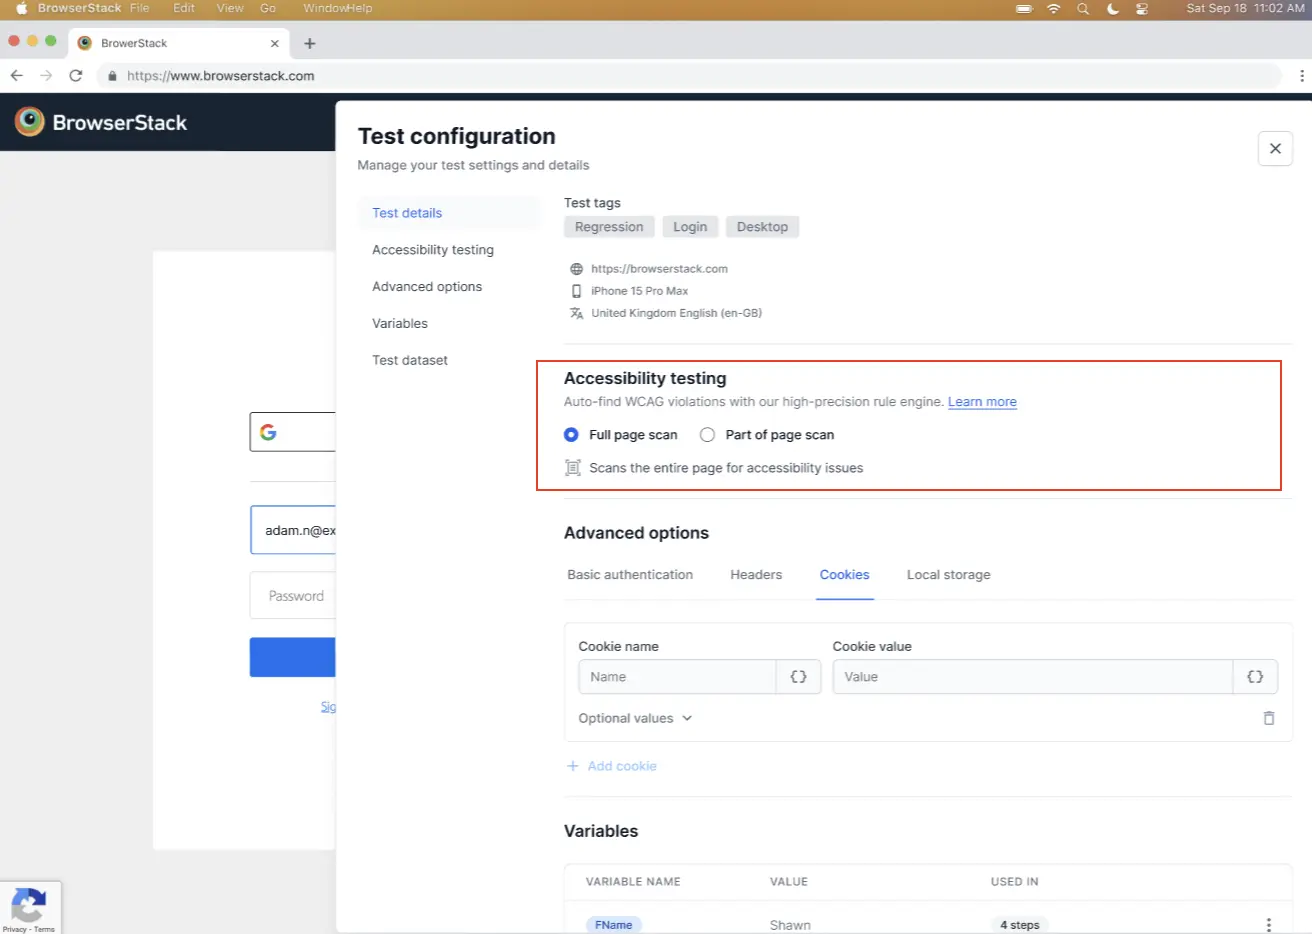Delete the cookie row using trash icon
Image resolution: width=1312 pixels, height=934 pixels.
[1268, 718]
